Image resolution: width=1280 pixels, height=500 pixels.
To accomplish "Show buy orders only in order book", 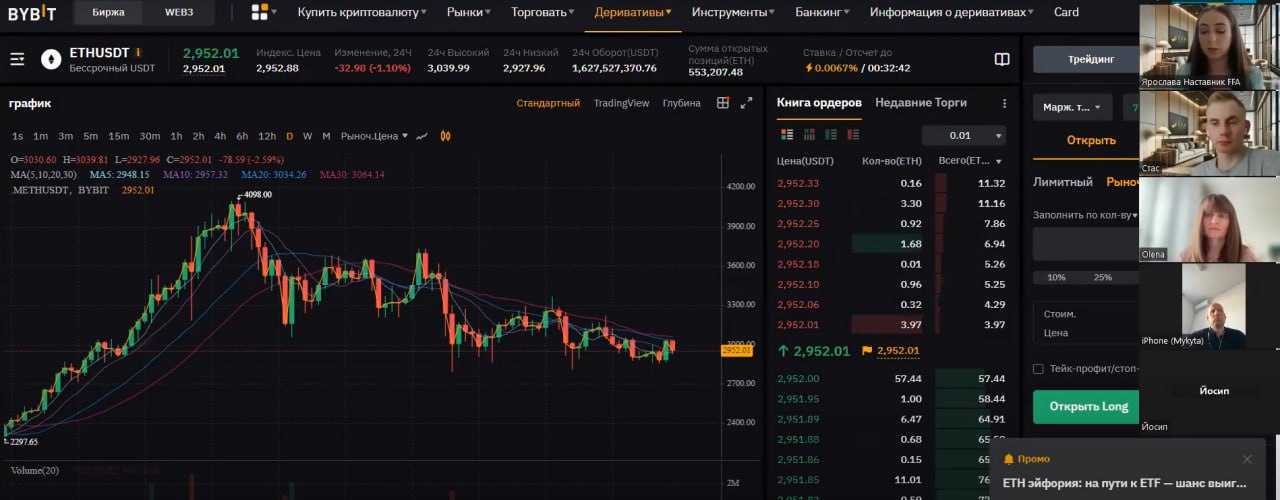I will (830, 135).
